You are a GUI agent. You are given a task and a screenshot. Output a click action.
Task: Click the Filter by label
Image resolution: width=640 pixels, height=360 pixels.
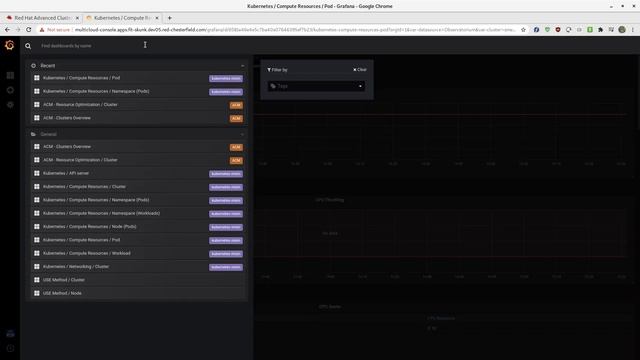(277, 70)
